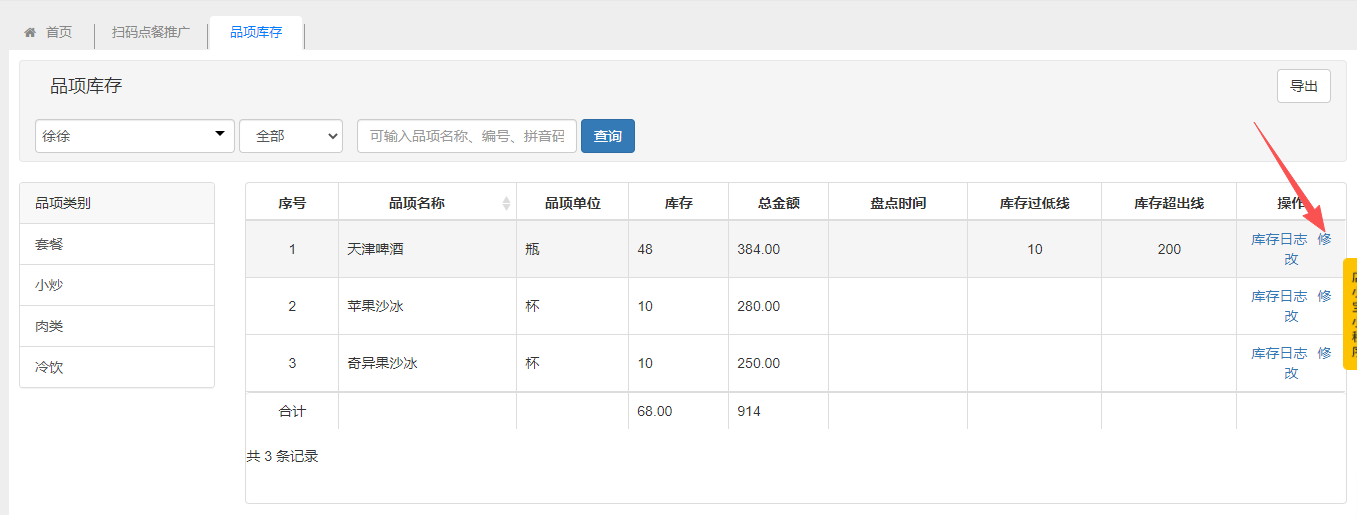The width and height of the screenshot is (1357, 515).
Task: Open 库存日志 for 奇异果沙冰
Action: tap(1279, 353)
